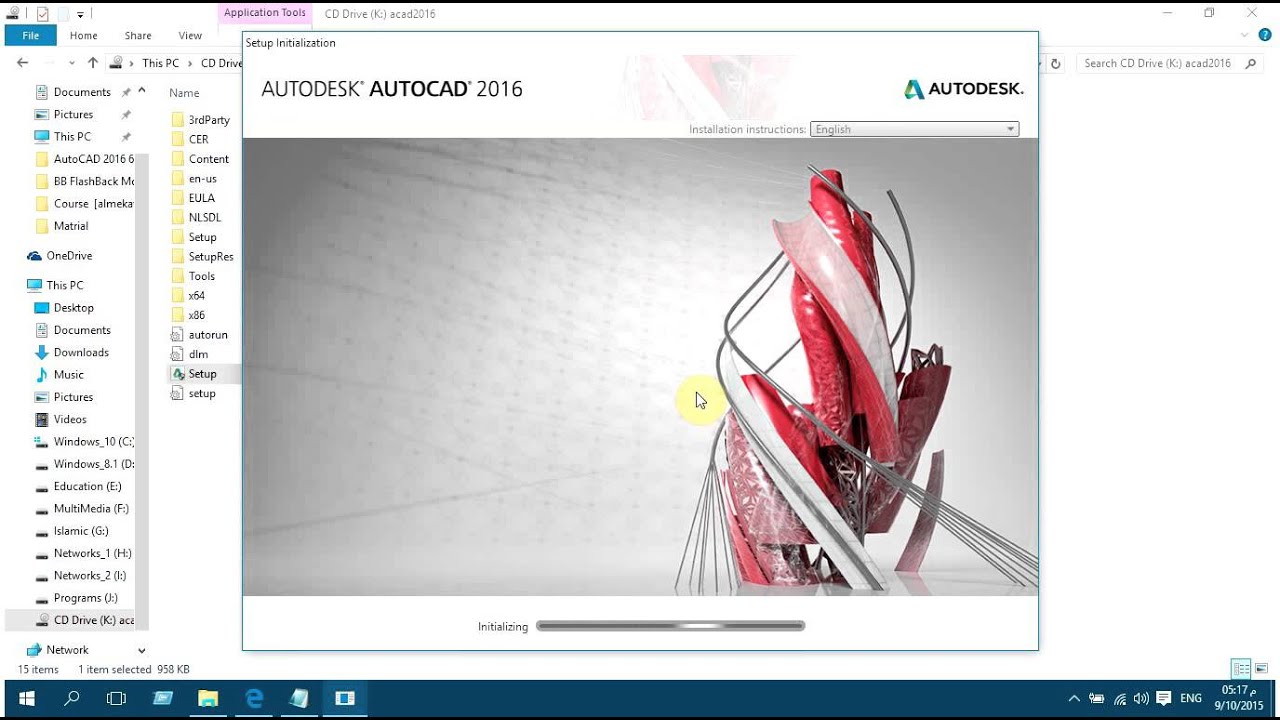Collapse the Quick access scroll-up chevron

142,90
